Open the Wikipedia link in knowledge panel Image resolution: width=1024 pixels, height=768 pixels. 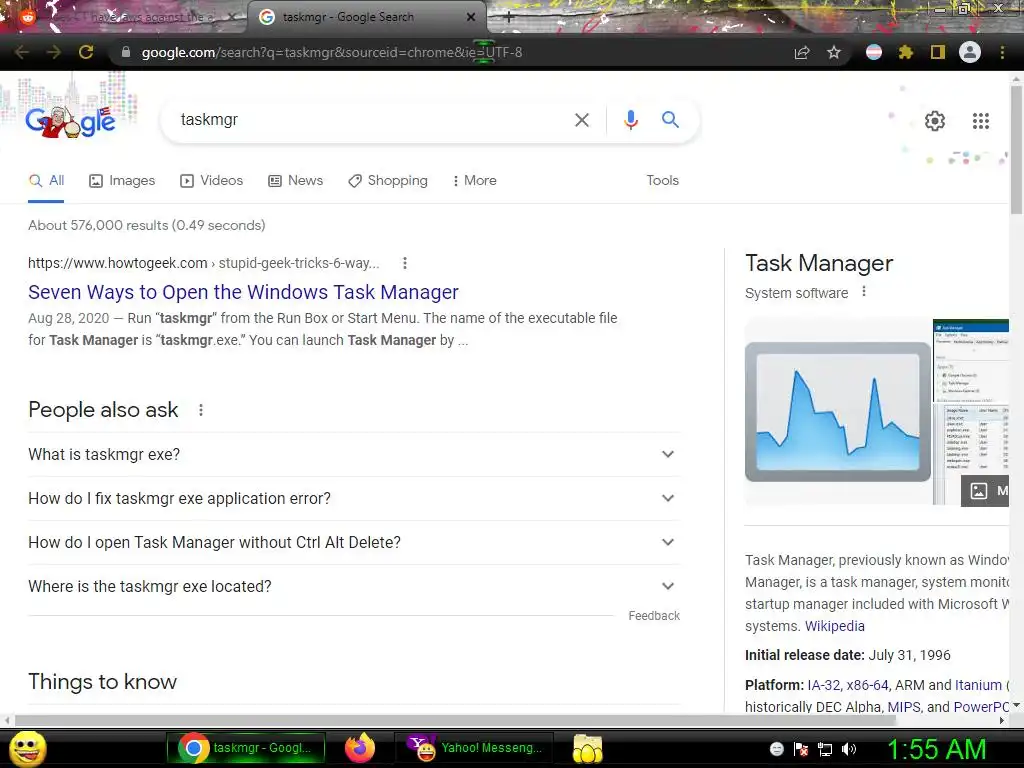click(x=835, y=626)
